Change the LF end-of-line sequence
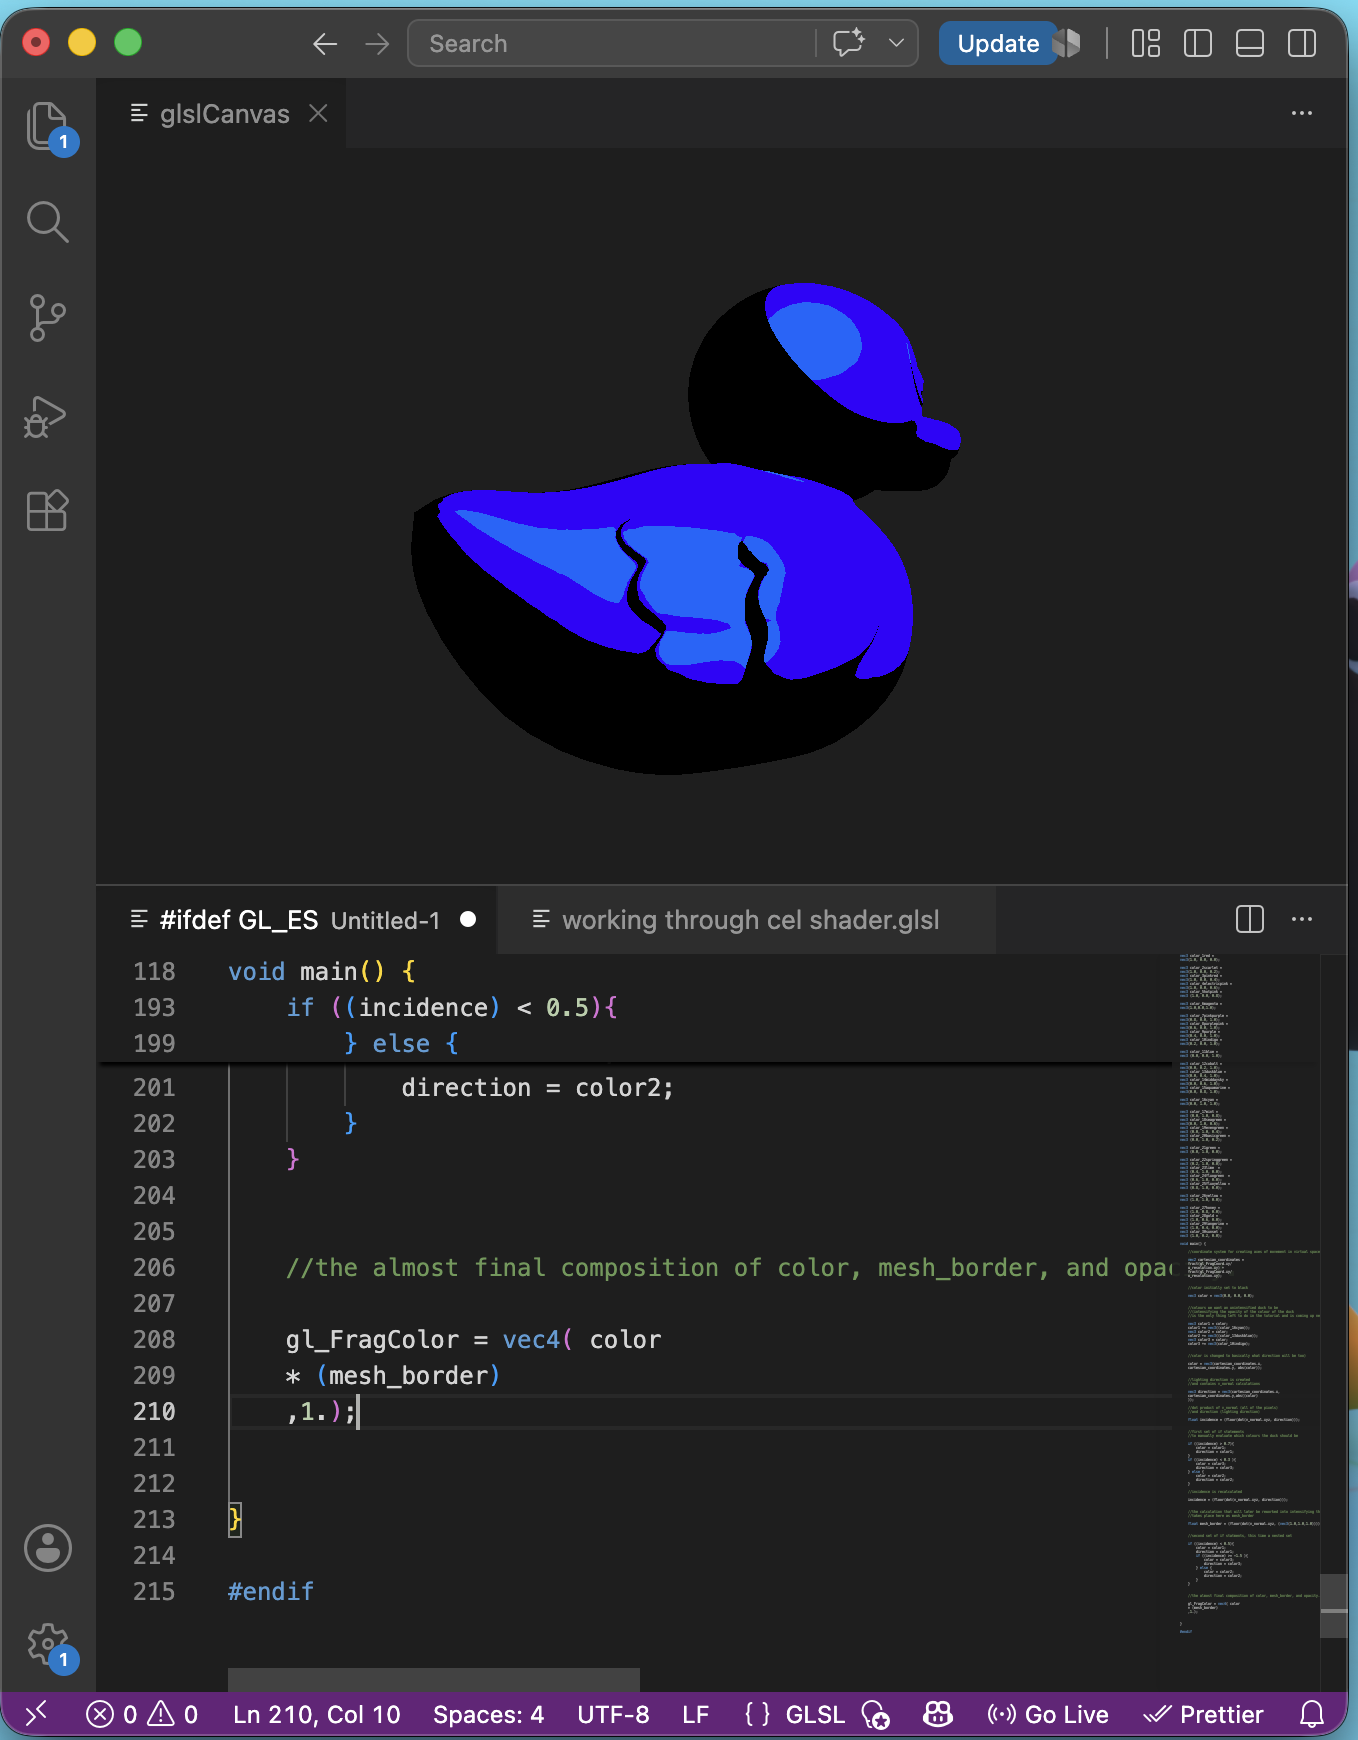Screen dimensions: 1358x1740 click(x=696, y=1715)
